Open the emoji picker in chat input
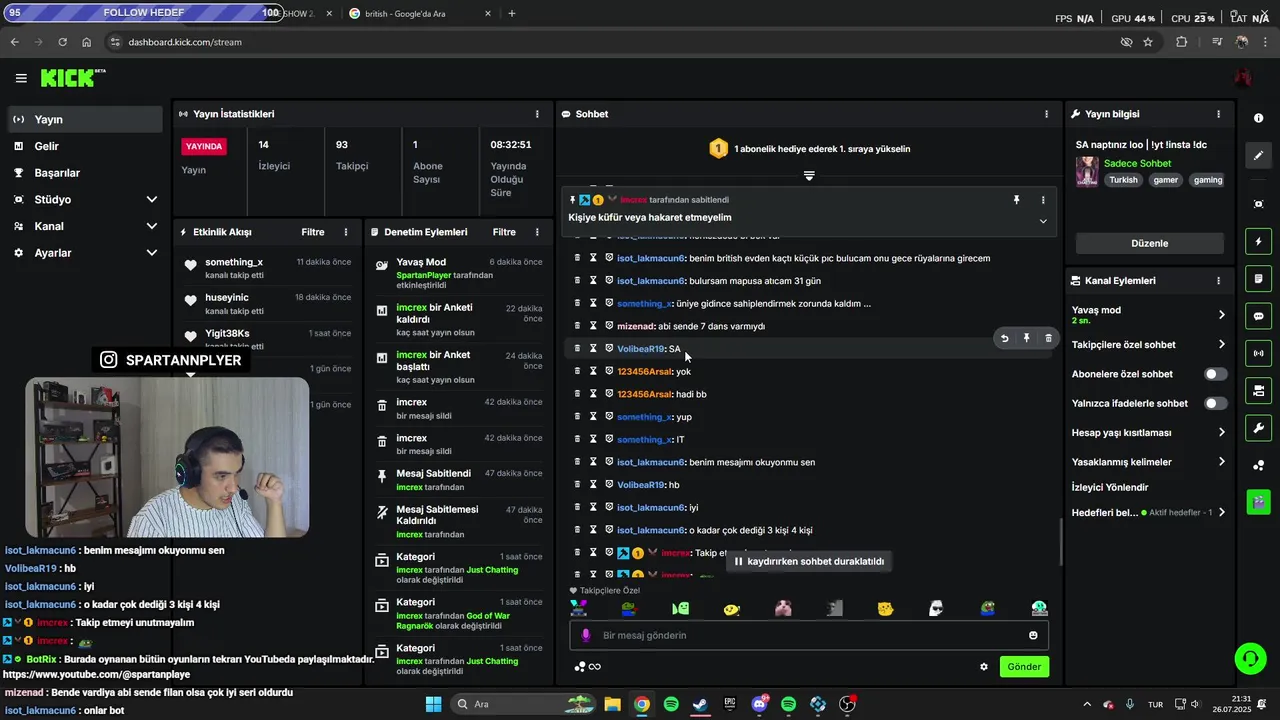 (1033, 635)
